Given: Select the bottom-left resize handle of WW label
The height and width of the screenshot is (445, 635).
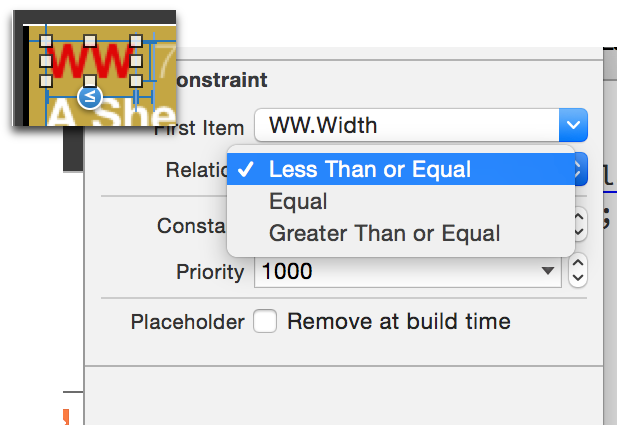Looking at the screenshot, I should pos(46,81).
